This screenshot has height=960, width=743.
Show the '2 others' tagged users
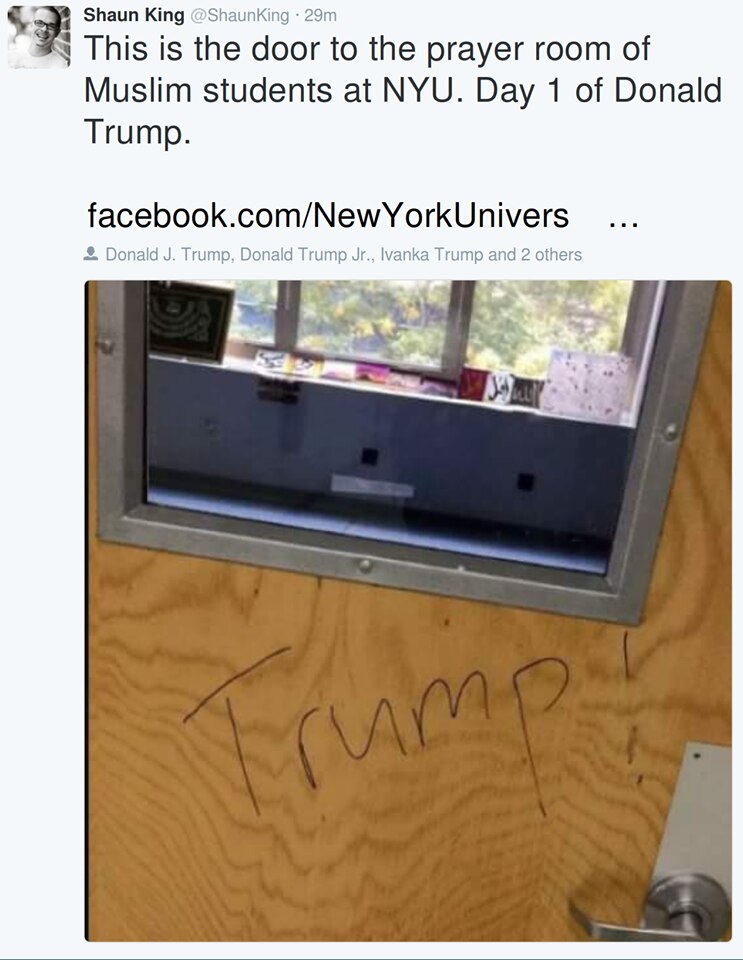551,254
